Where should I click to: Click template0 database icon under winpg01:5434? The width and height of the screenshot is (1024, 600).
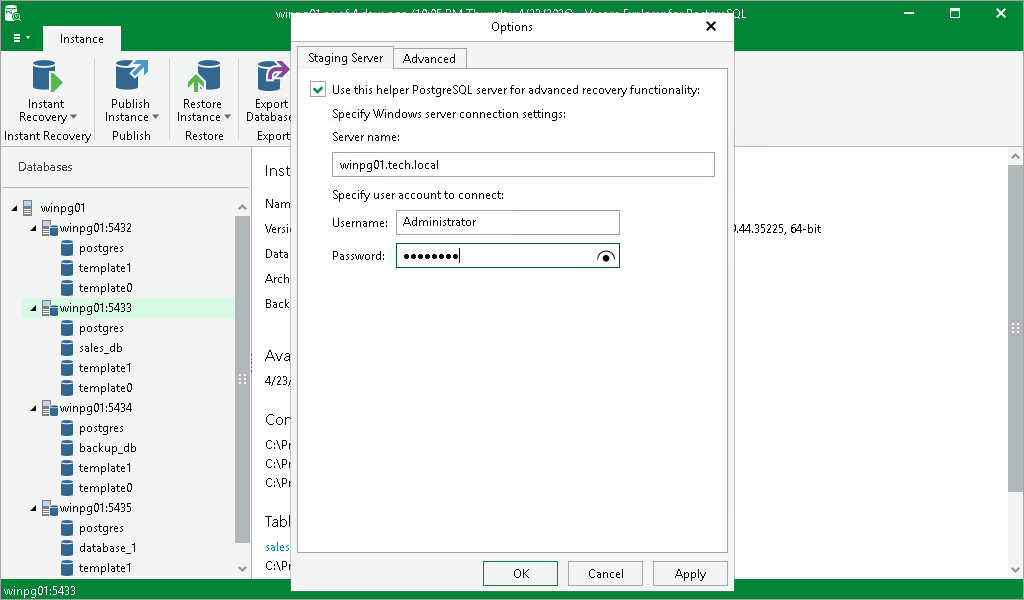point(67,488)
